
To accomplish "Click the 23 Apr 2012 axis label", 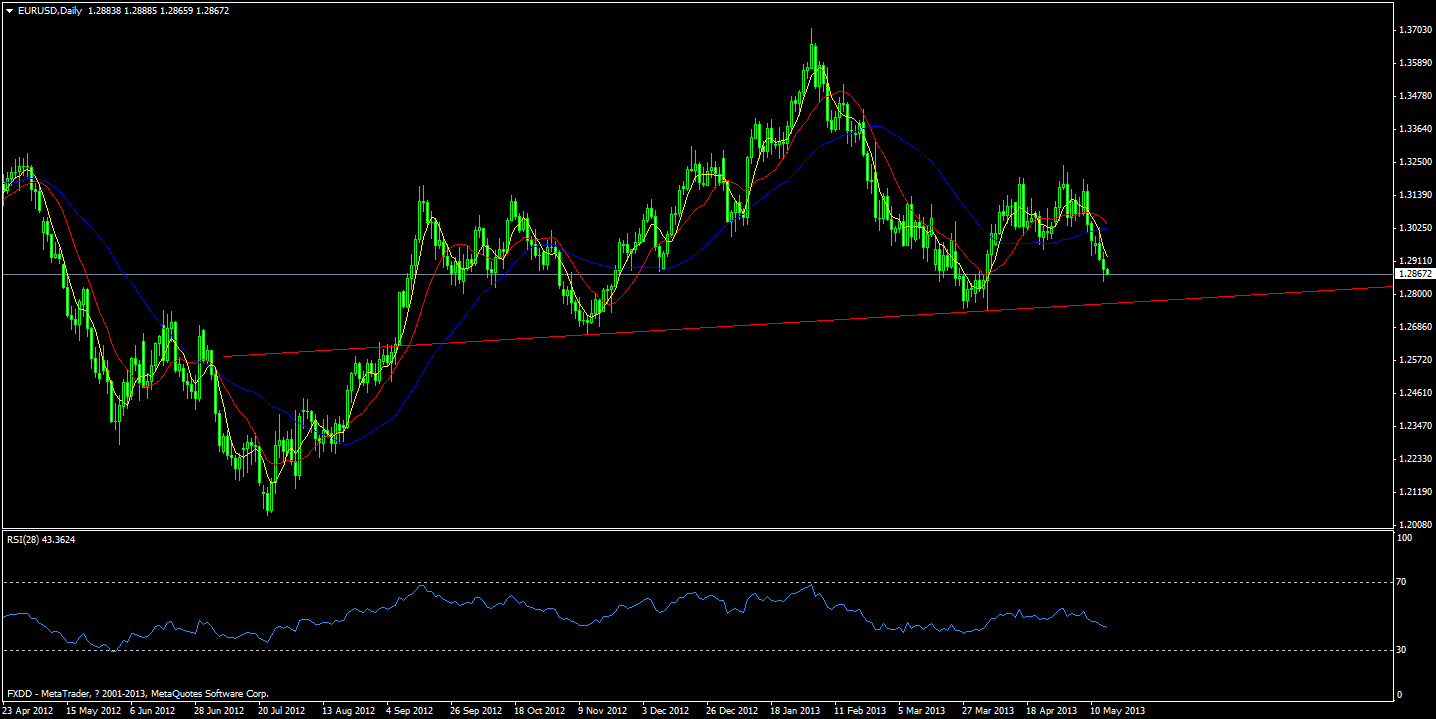I will point(29,711).
